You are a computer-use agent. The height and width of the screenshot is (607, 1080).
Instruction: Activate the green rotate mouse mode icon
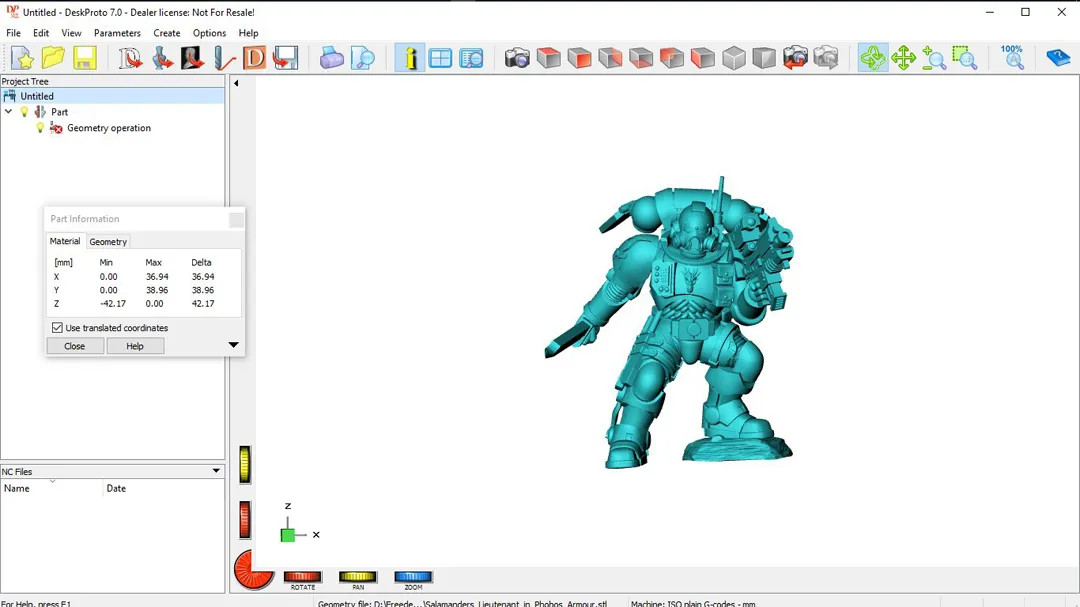(x=873, y=58)
